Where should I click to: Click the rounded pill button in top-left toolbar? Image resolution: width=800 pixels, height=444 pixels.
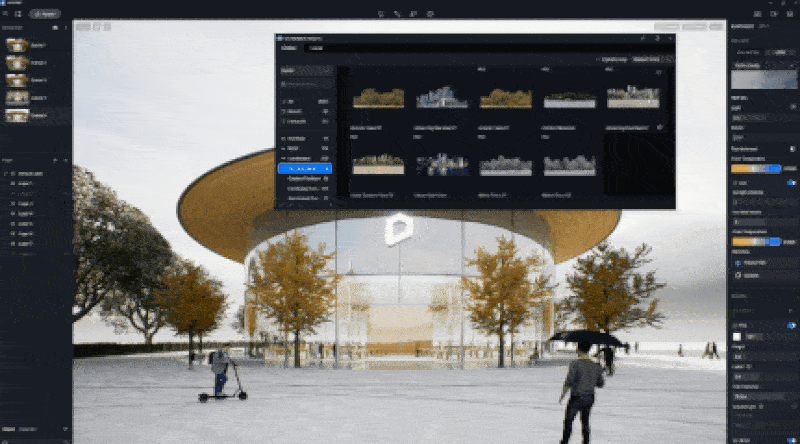click(45, 14)
